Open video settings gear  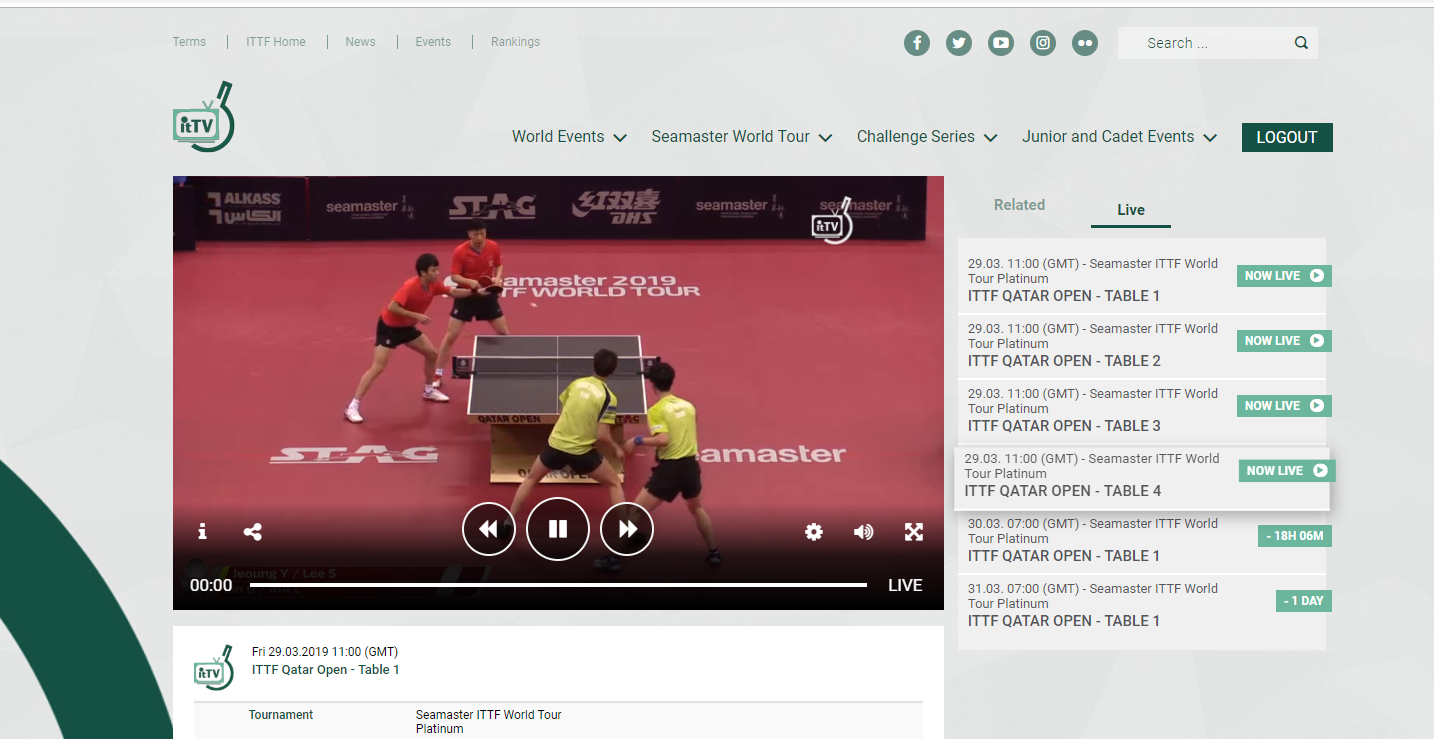point(814,532)
